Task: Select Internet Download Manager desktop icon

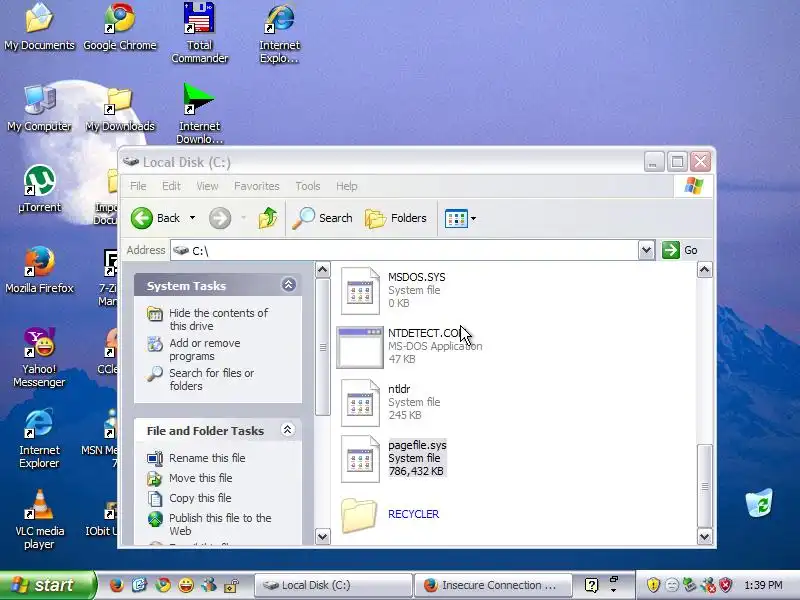Action: [x=199, y=113]
